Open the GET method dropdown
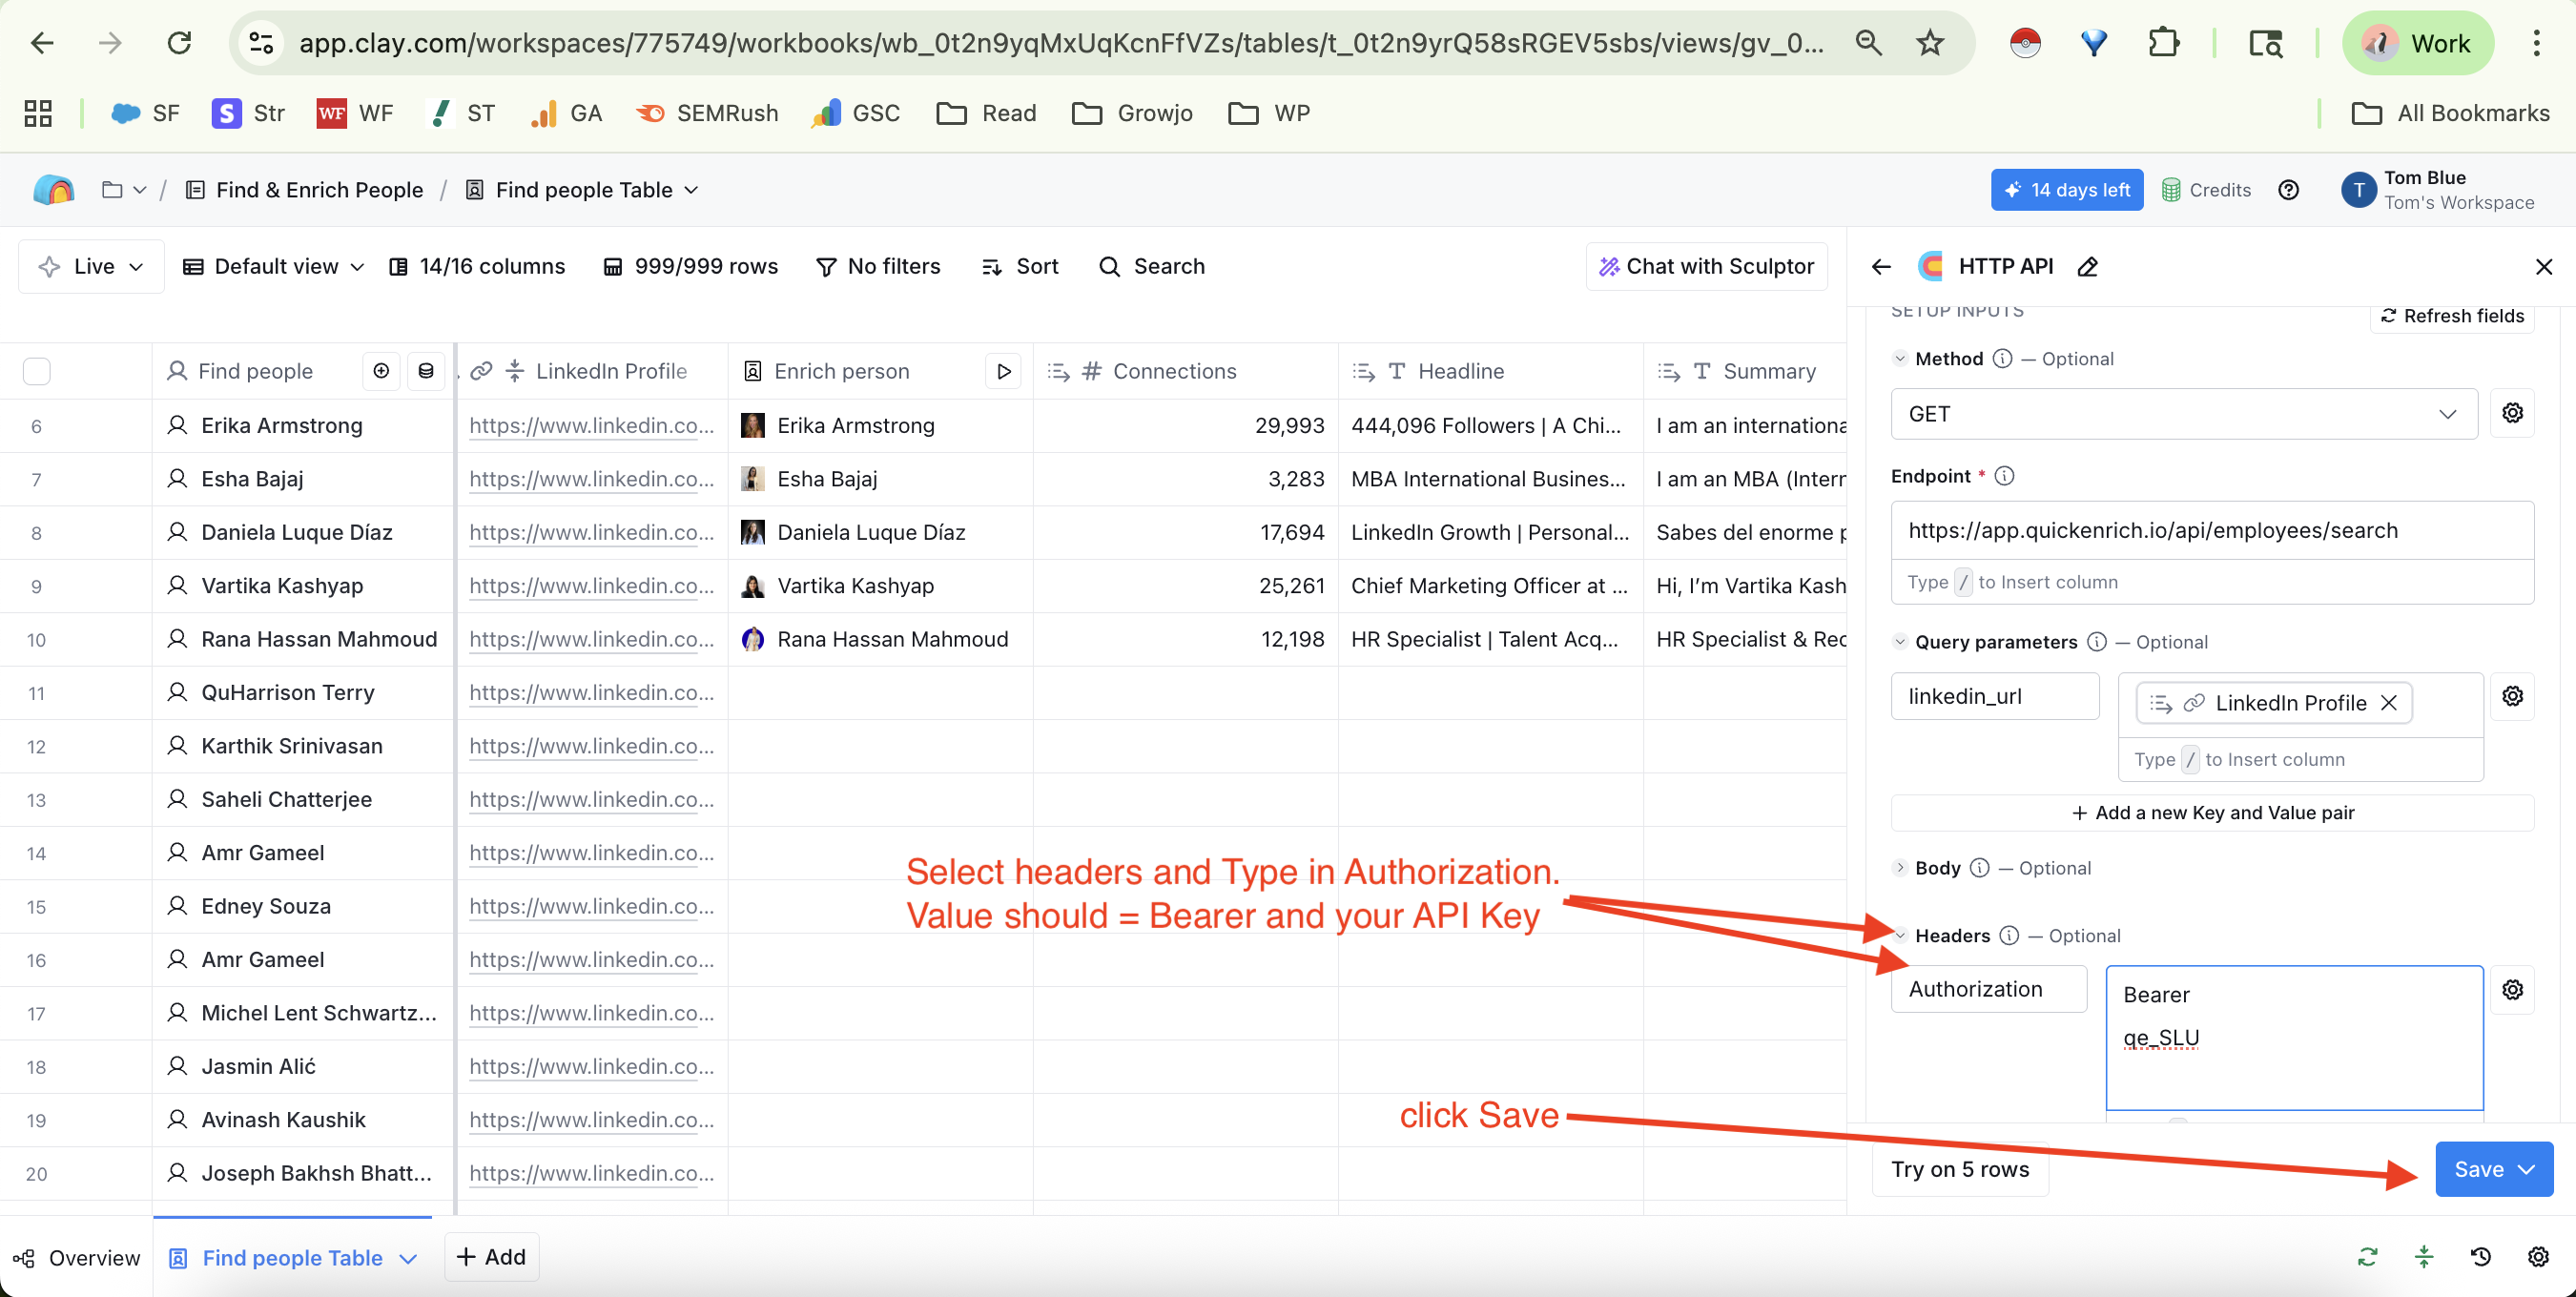Screen dimensions: 2576x1297 [2183, 414]
